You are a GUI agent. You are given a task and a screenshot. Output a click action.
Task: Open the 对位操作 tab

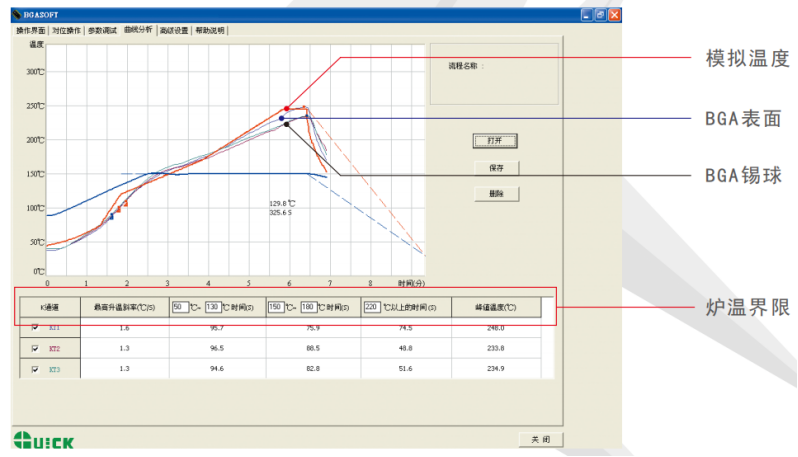pos(67,30)
